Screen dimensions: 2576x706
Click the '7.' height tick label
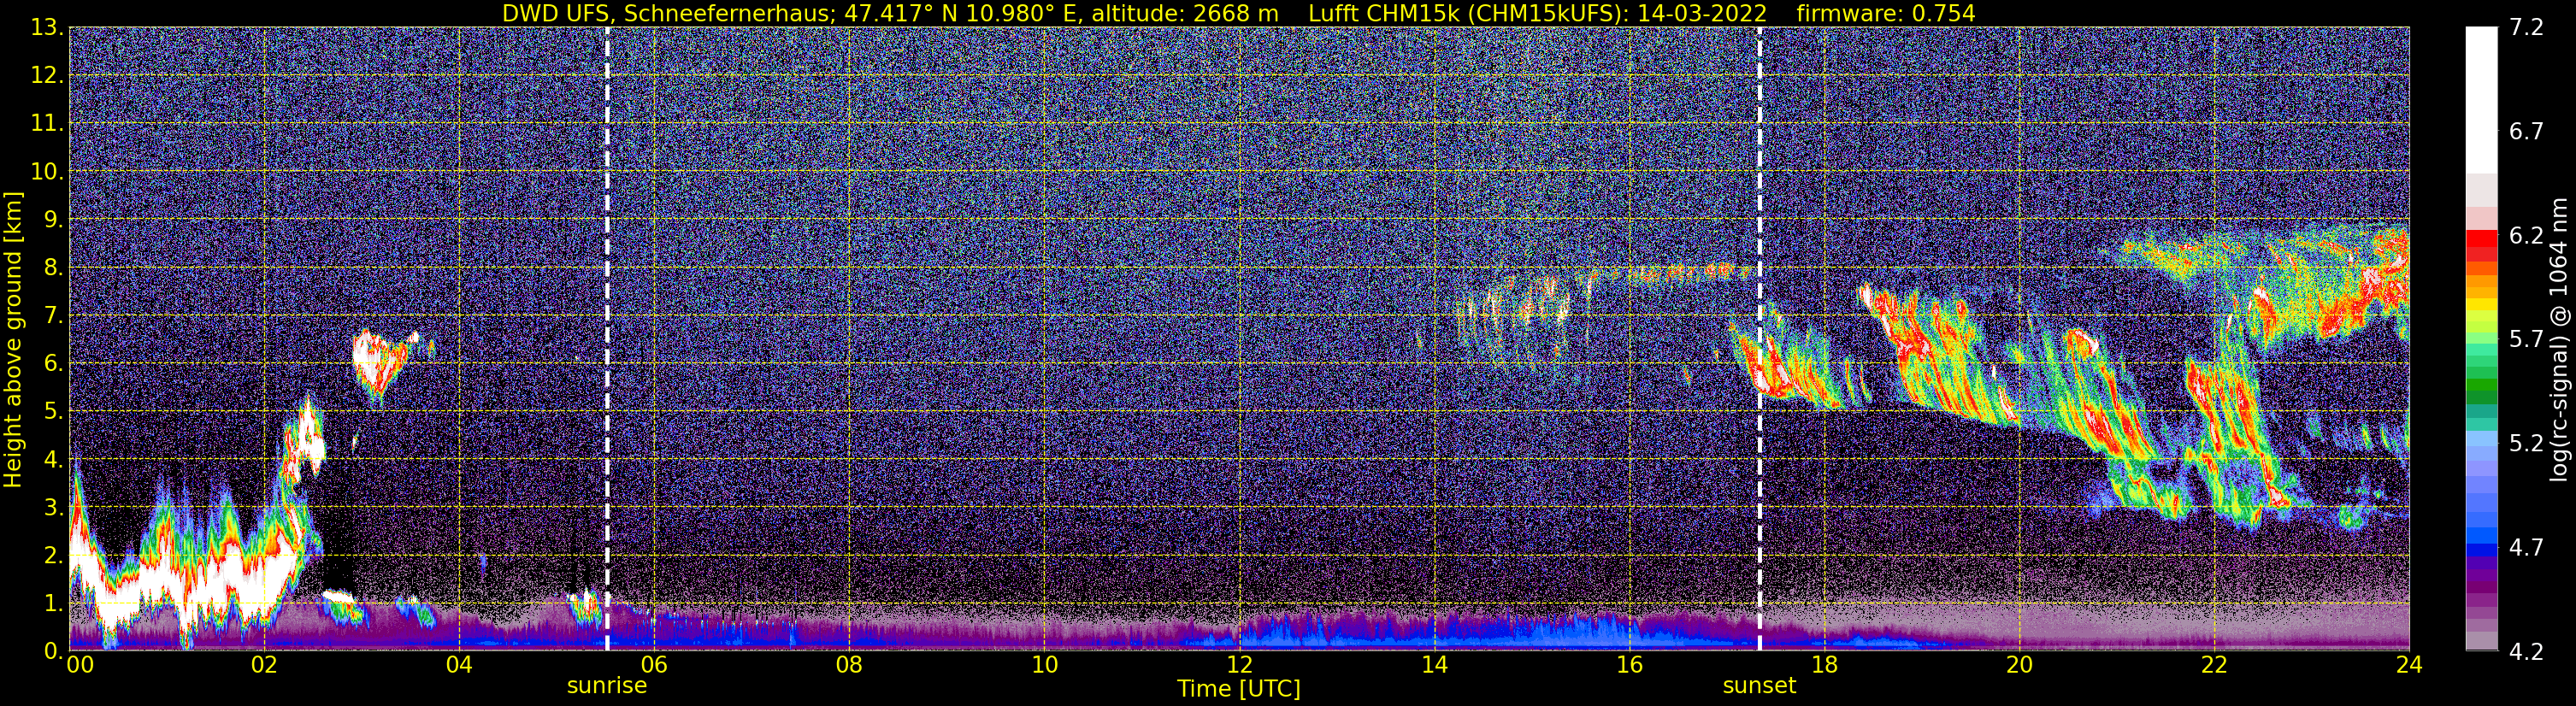click(x=54, y=316)
